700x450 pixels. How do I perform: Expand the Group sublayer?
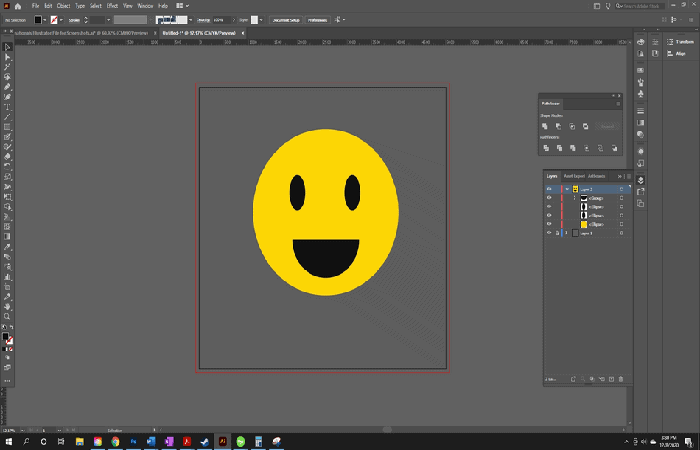(x=575, y=198)
